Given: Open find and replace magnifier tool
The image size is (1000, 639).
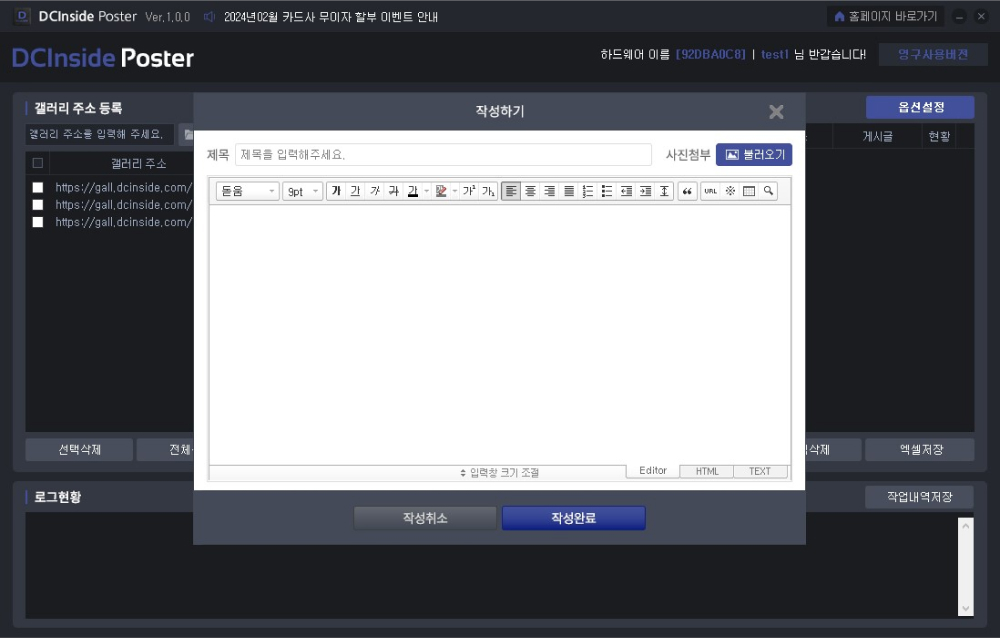Looking at the screenshot, I should click(768, 191).
